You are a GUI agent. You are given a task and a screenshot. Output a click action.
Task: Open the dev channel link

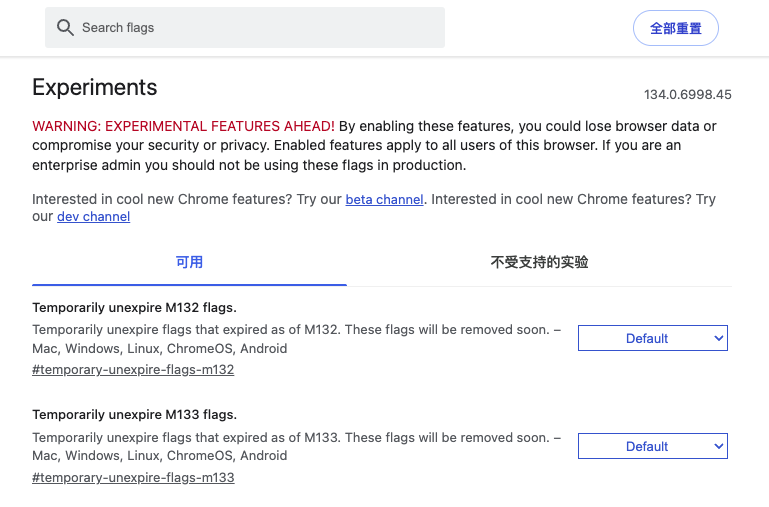93,216
